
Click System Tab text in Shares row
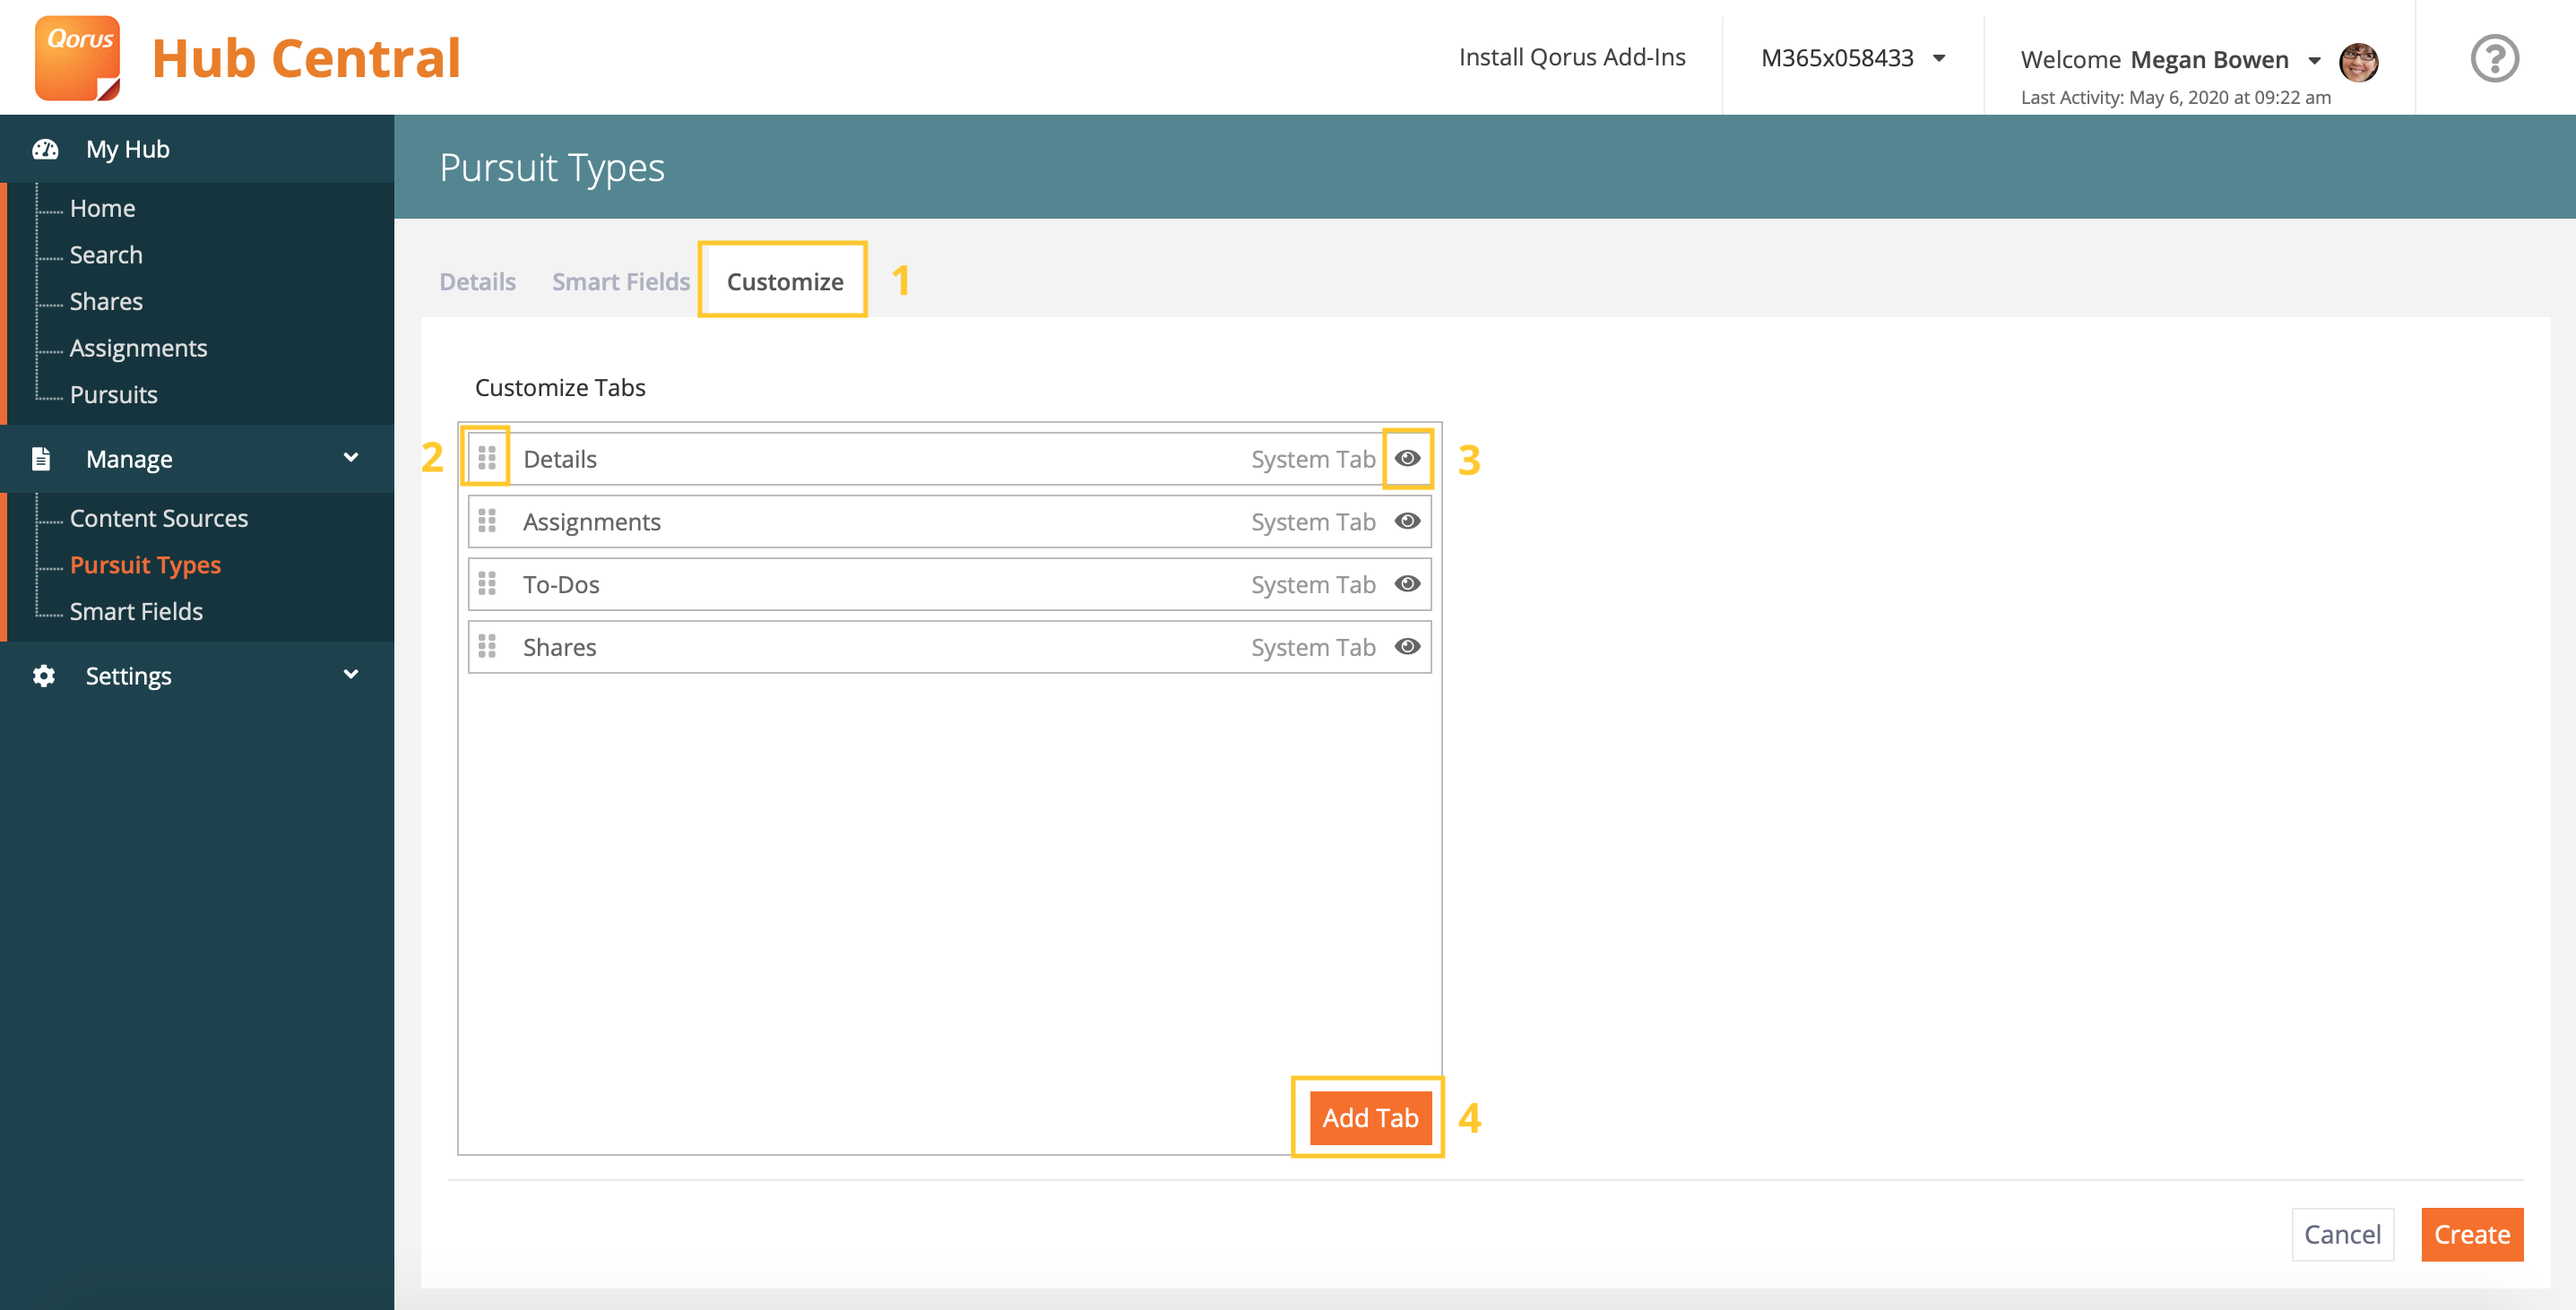coord(1313,648)
